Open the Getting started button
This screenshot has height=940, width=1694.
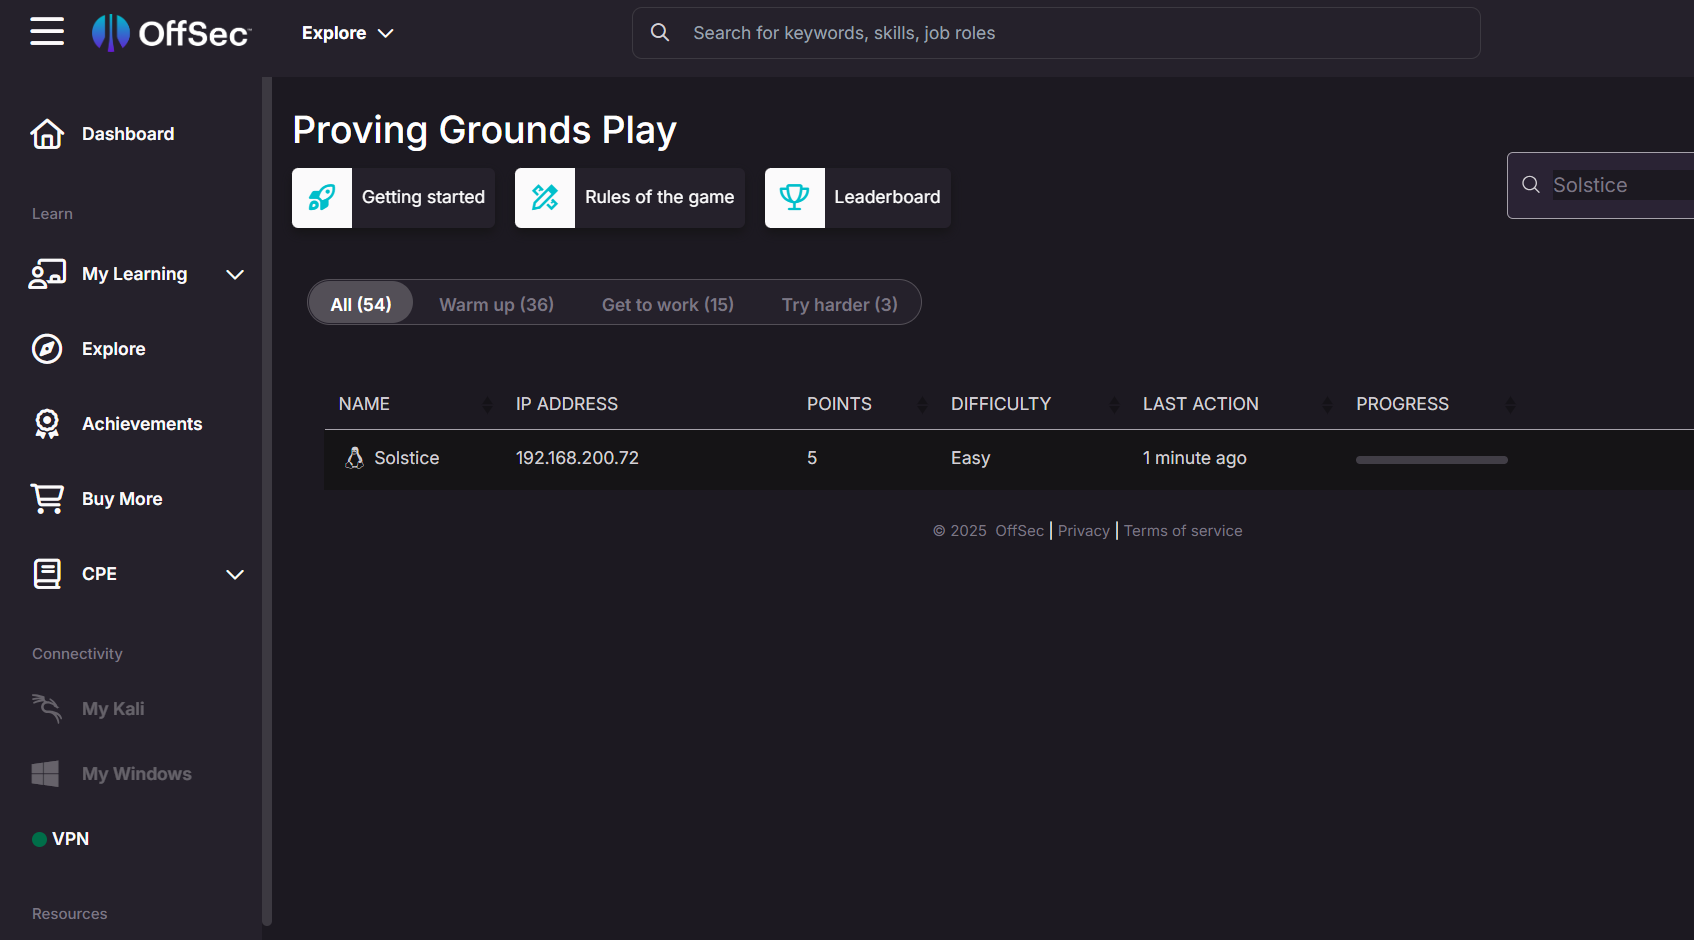[x=393, y=198]
